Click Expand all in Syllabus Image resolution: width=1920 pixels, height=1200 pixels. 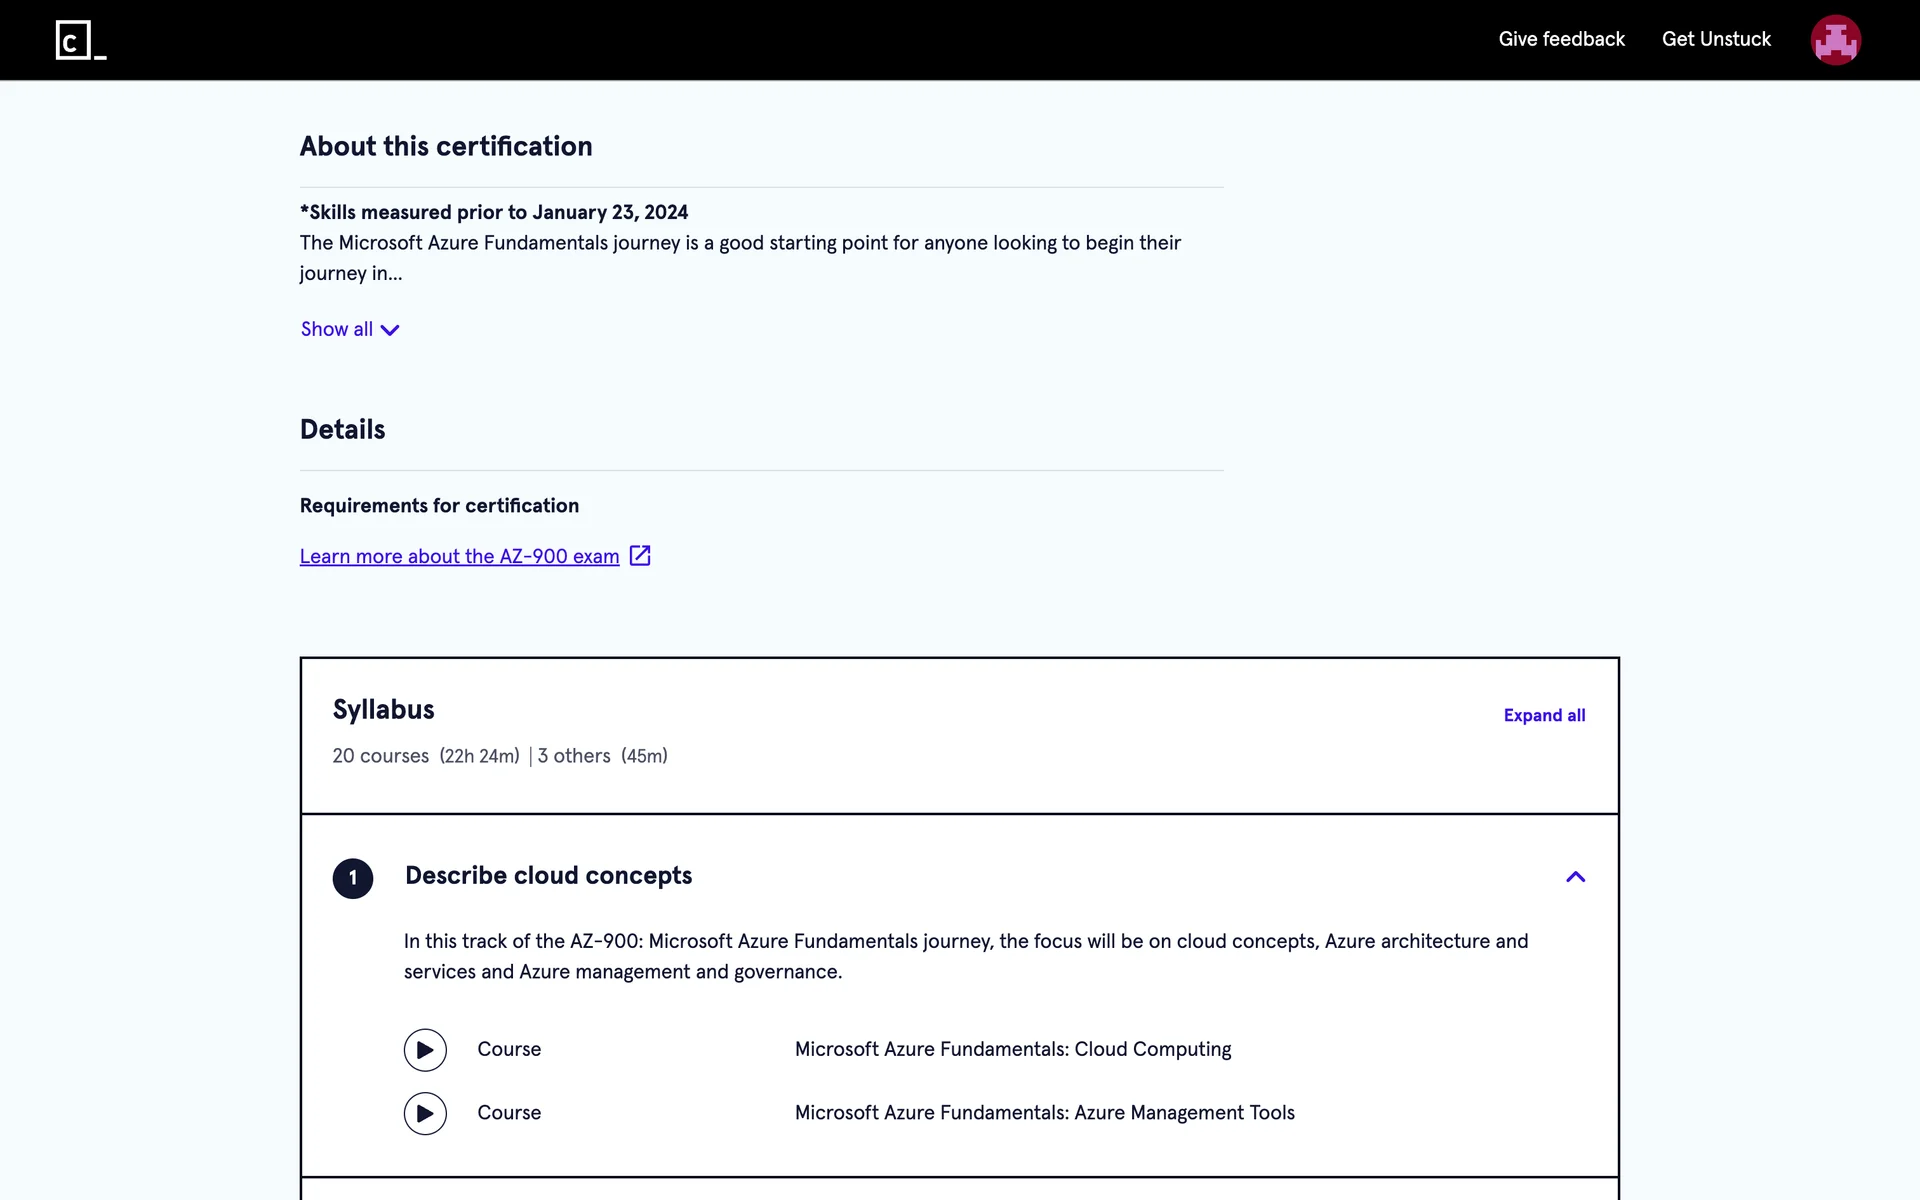pos(1544,715)
